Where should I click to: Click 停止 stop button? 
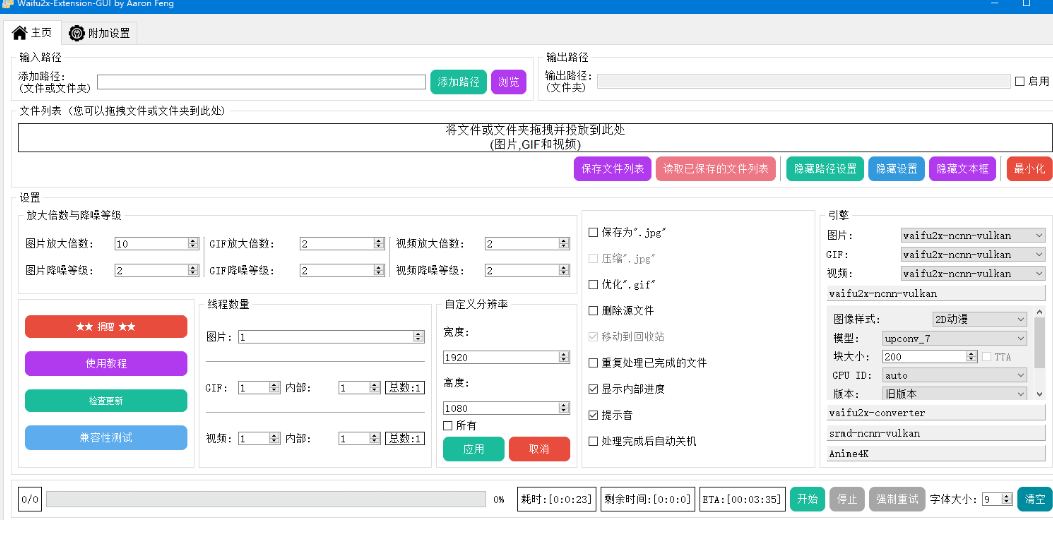pos(847,499)
